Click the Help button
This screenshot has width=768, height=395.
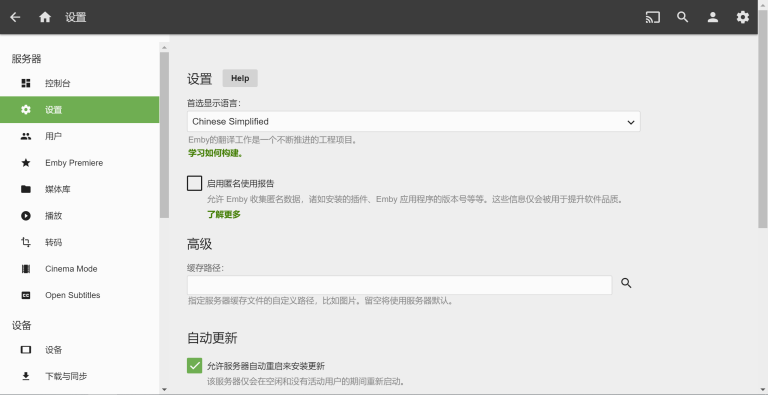240,78
